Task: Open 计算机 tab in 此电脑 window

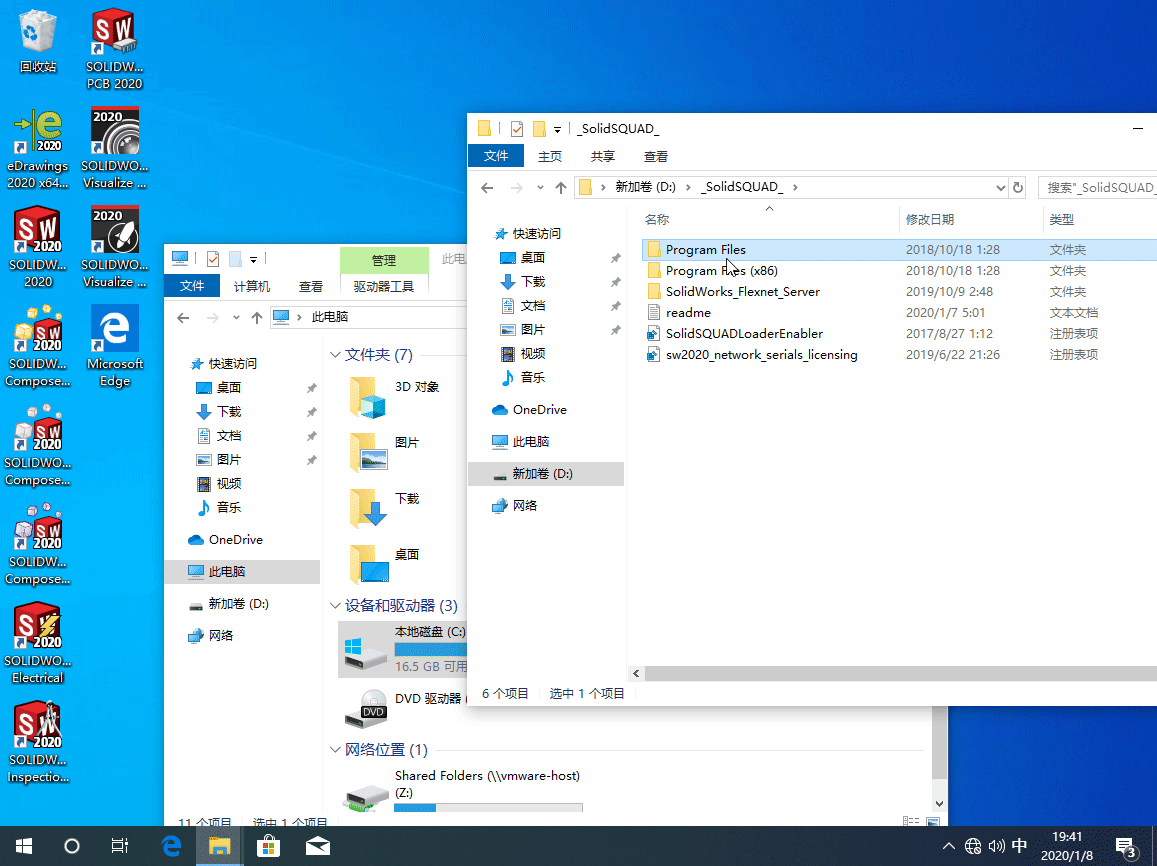Action: [x=252, y=286]
